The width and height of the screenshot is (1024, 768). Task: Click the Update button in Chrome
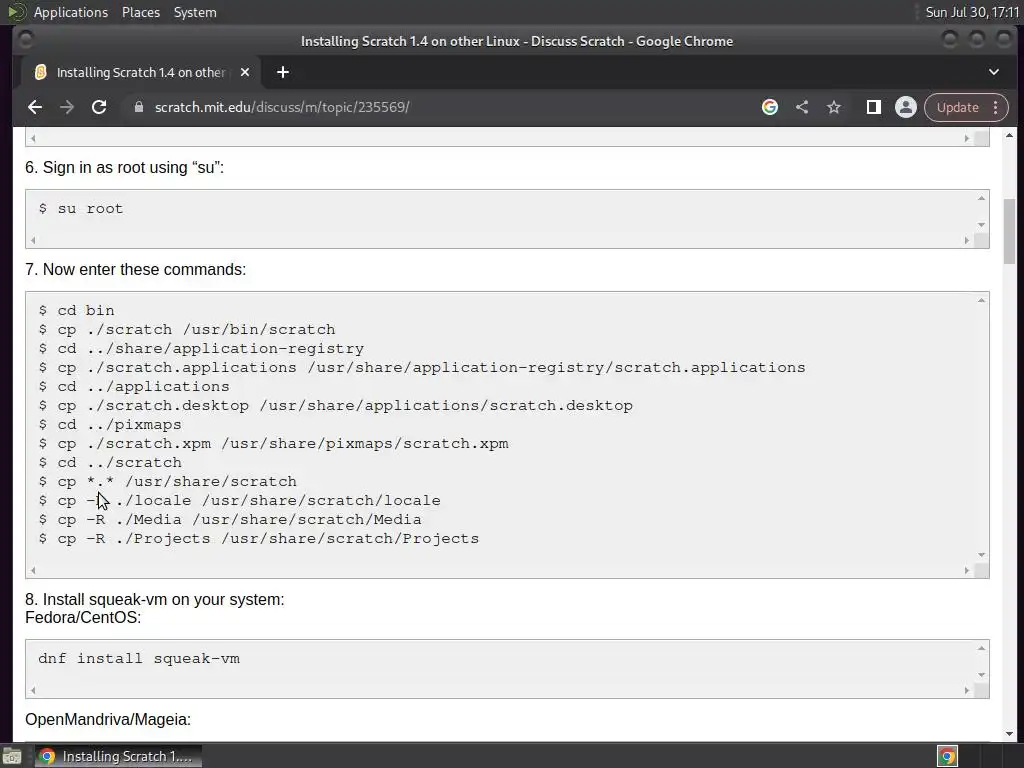957,107
